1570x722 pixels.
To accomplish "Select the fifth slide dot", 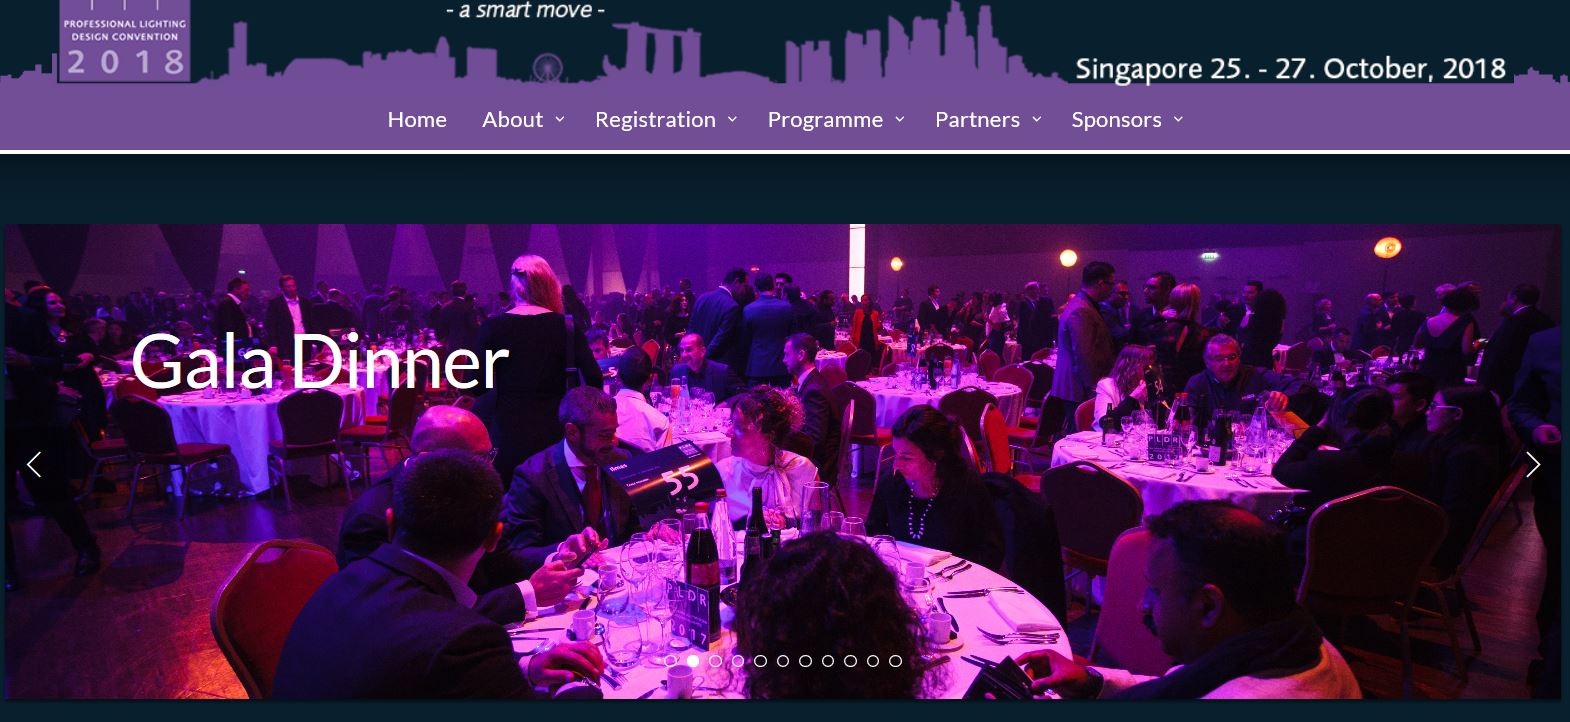I will [760, 661].
